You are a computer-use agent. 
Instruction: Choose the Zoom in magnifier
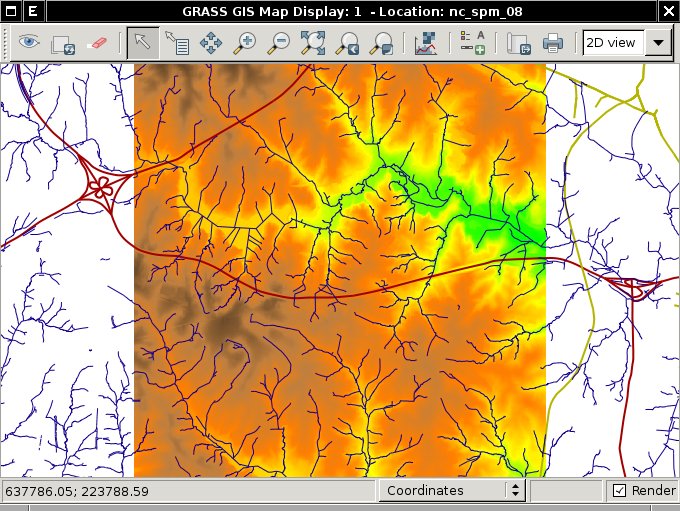point(245,43)
